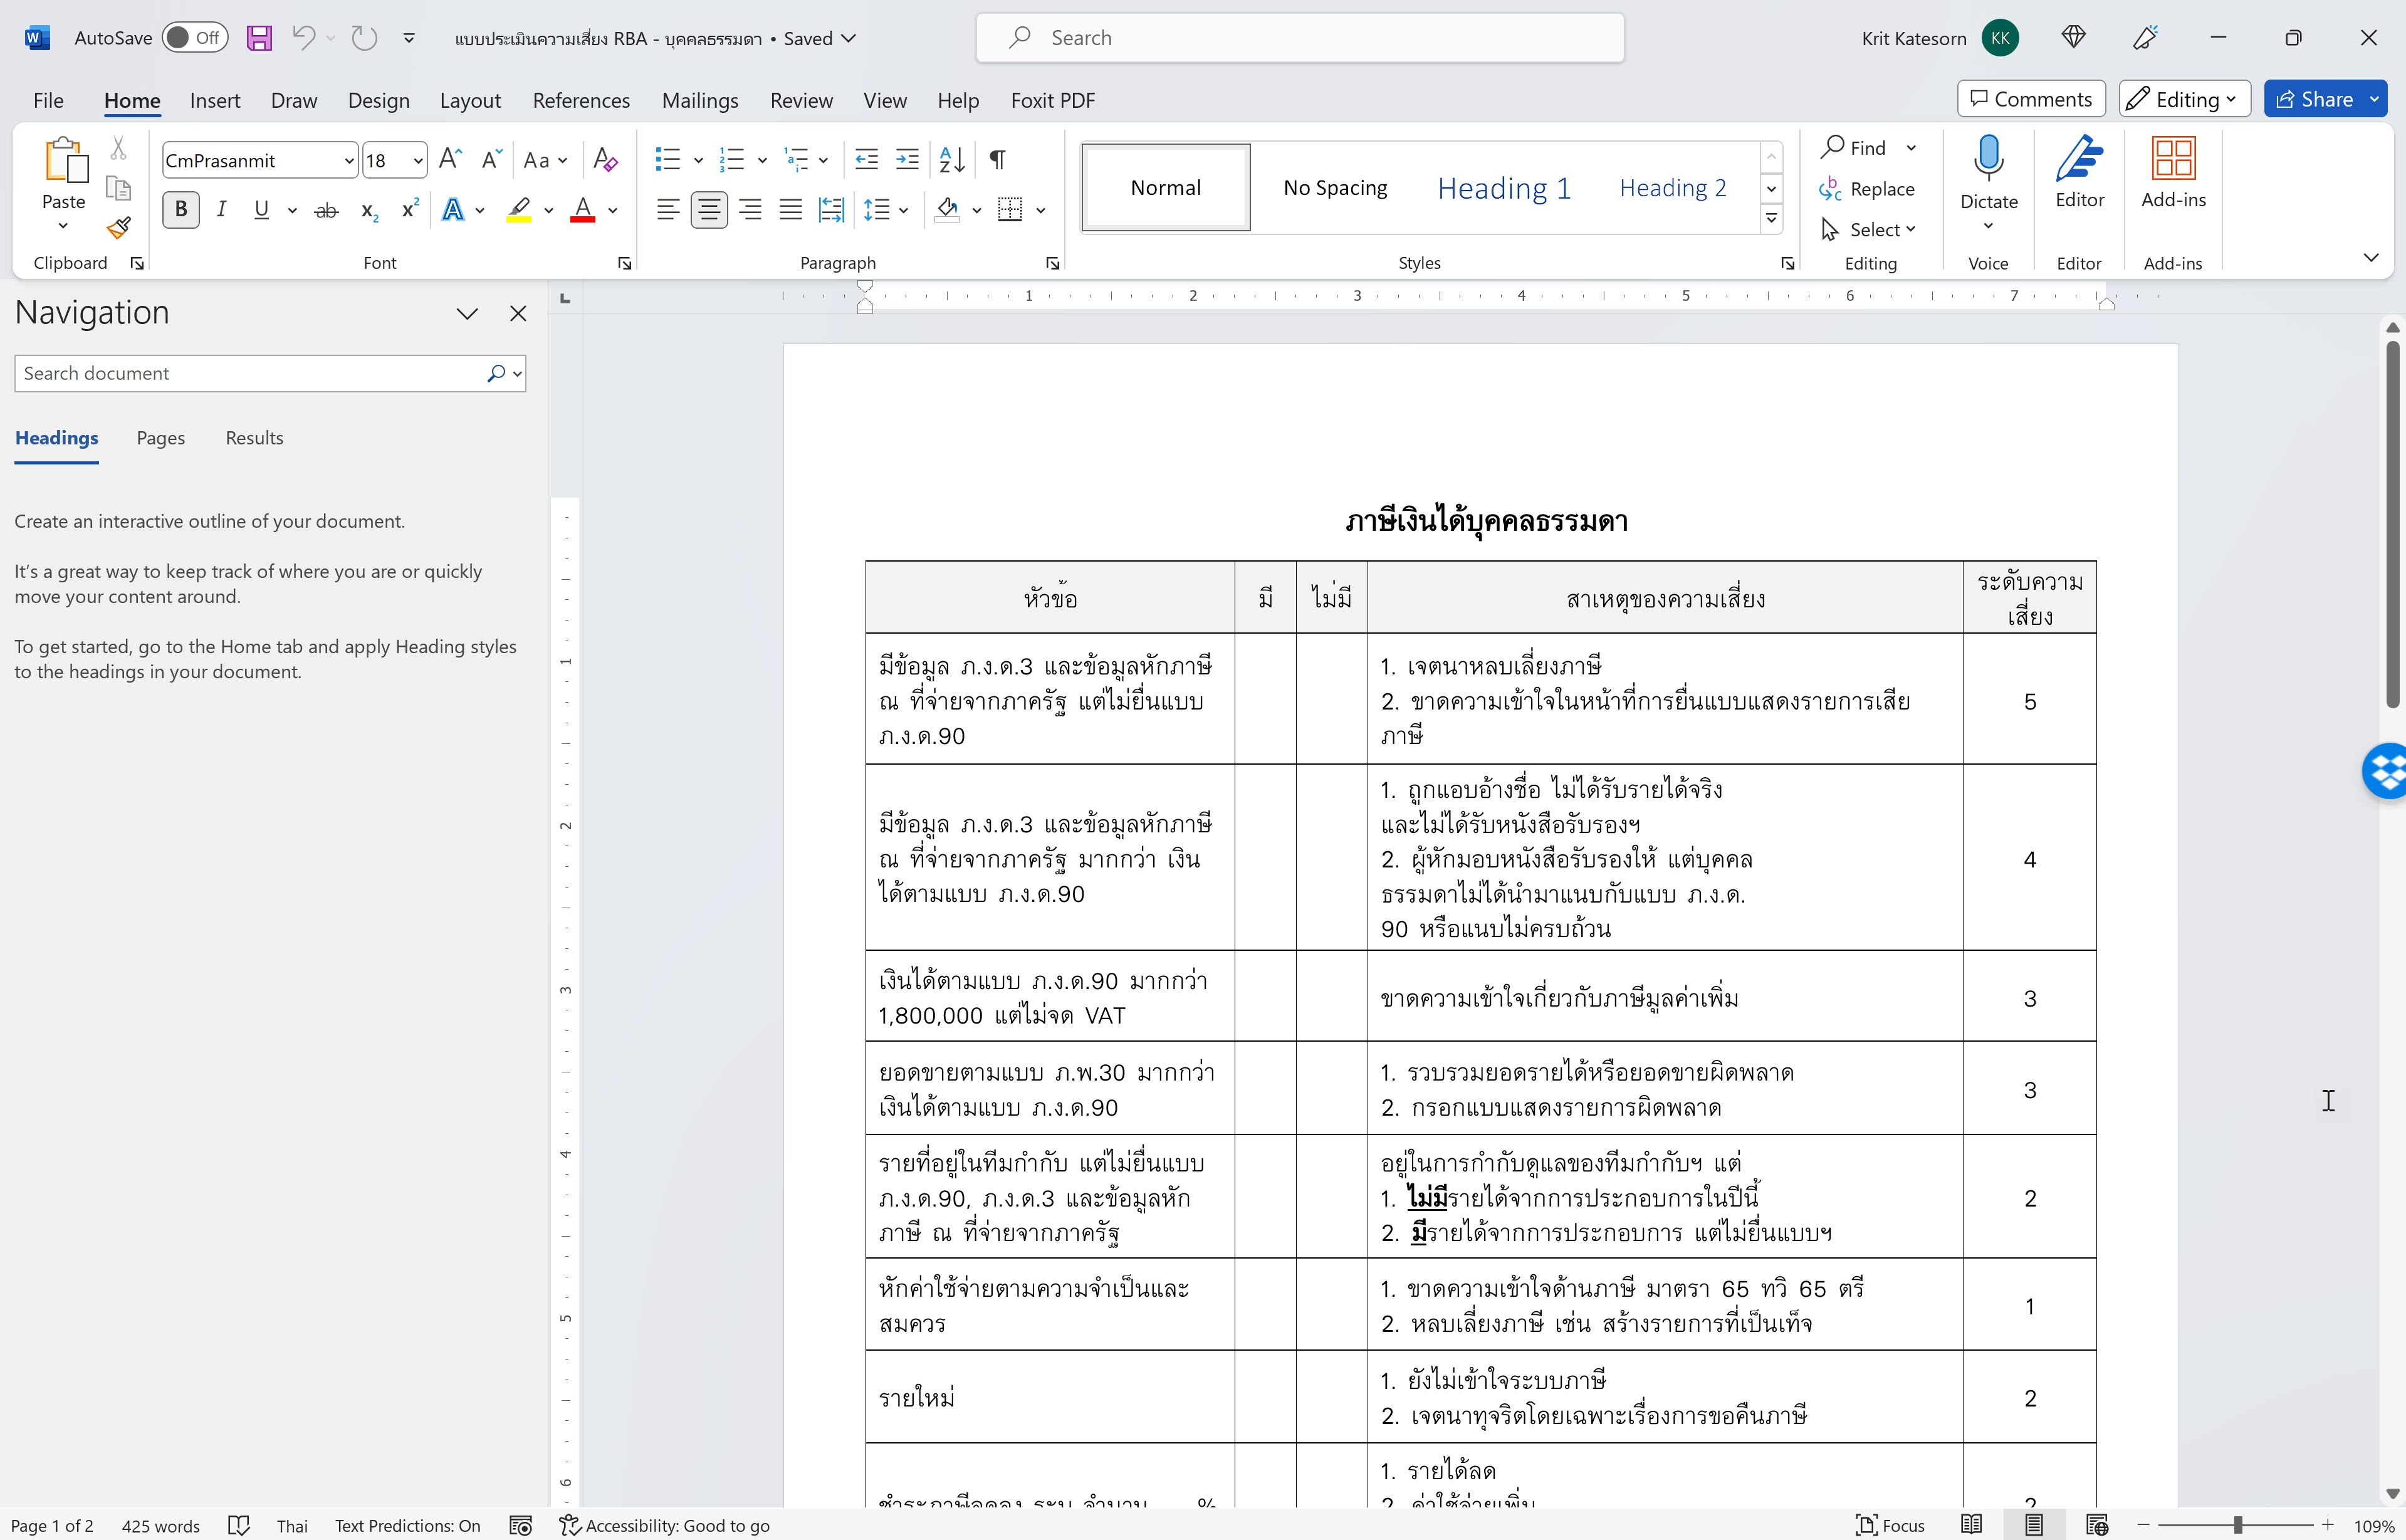The height and width of the screenshot is (1540, 2406).
Task: Increase font size with grow font icon
Action: click(450, 159)
